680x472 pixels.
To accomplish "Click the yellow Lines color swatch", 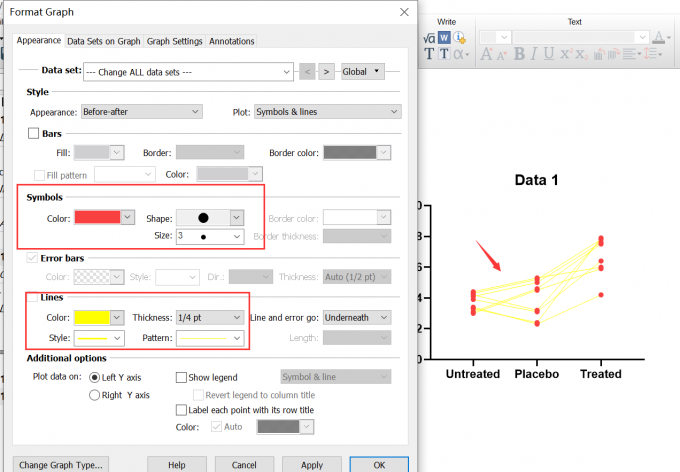I will click(92, 318).
